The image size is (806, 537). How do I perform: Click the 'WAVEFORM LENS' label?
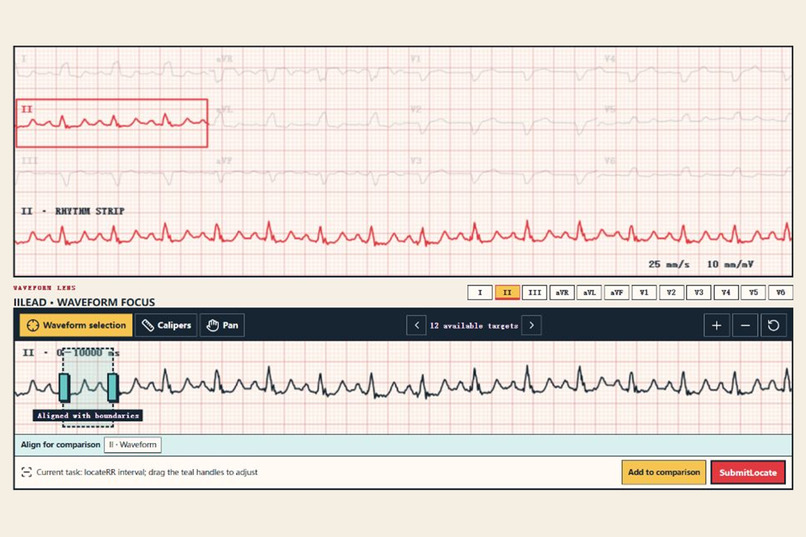point(45,288)
